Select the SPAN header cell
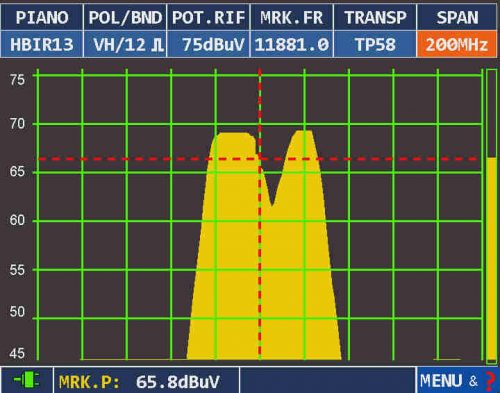The height and width of the screenshot is (393, 500). [457, 17]
